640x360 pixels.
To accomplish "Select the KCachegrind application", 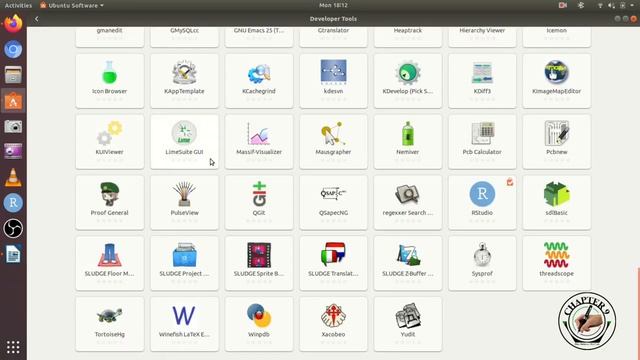I will [259, 81].
